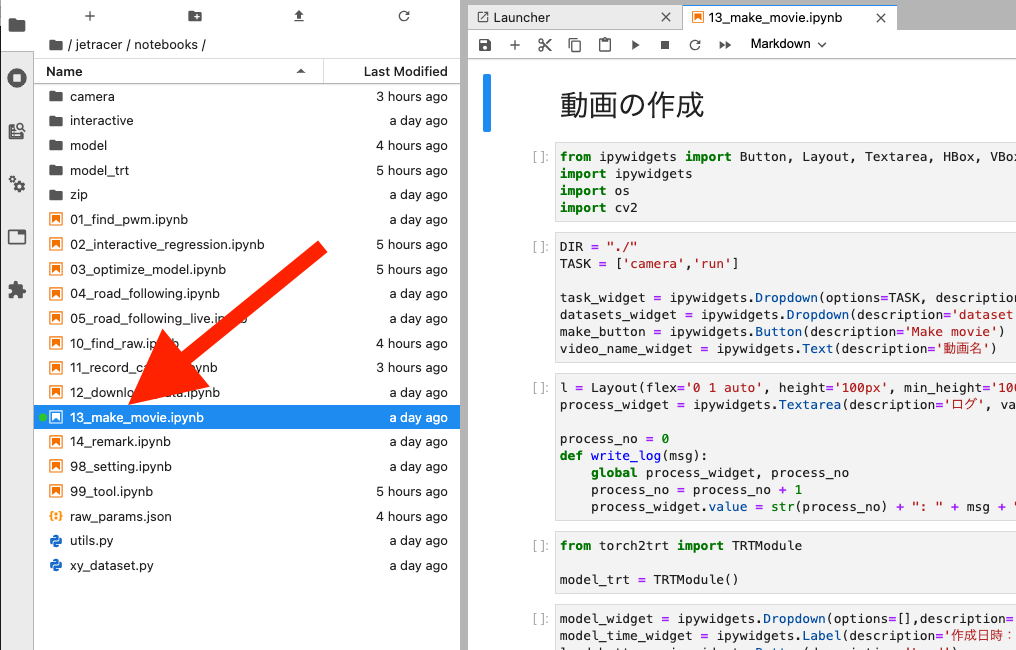Select 04_road_following.ipynb file
The width and height of the screenshot is (1016, 650).
(247, 294)
